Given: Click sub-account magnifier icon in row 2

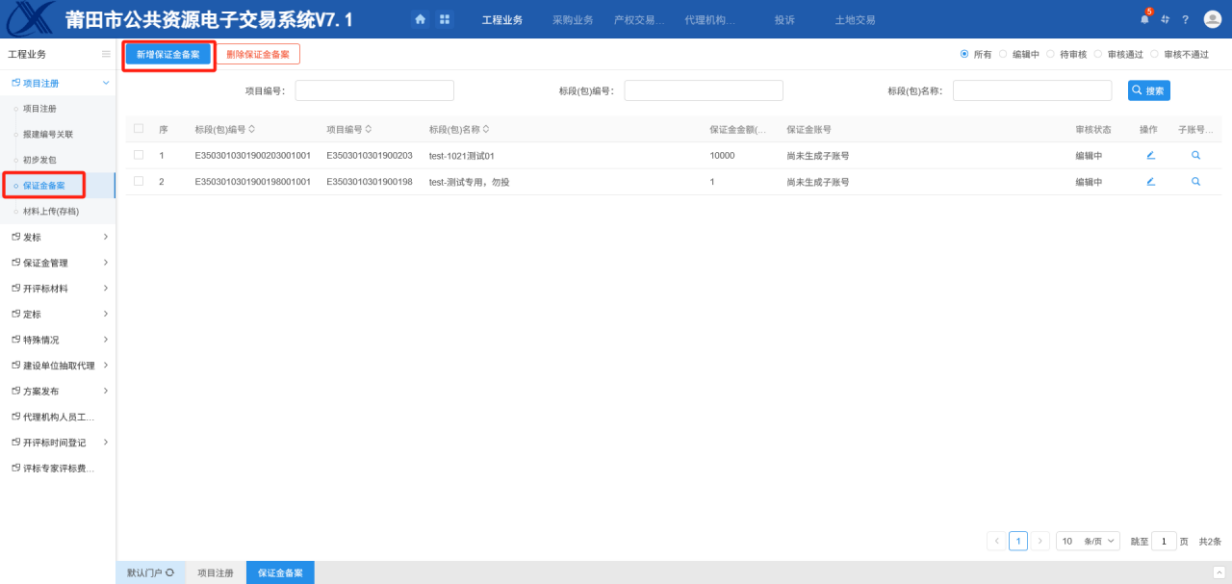Looking at the screenshot, I should pyautogui.click(x=1195, y=181).
